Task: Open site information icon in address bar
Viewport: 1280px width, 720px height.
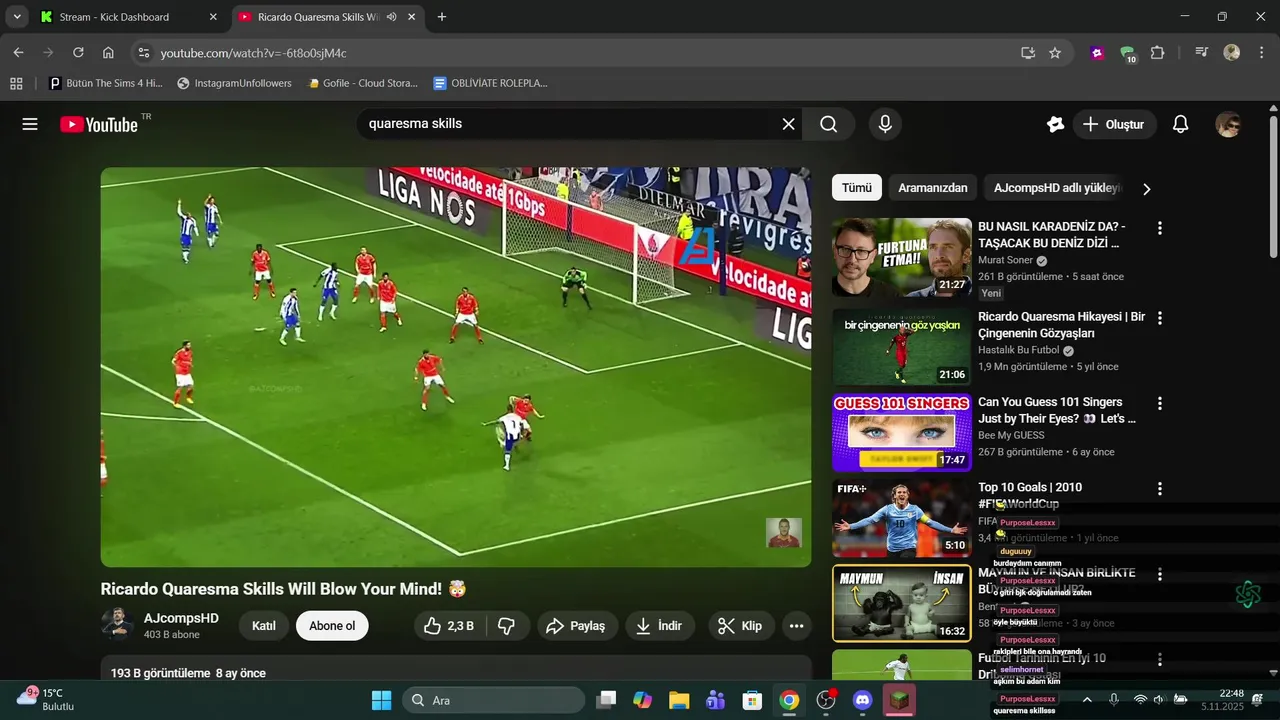Action: point(143,53)
